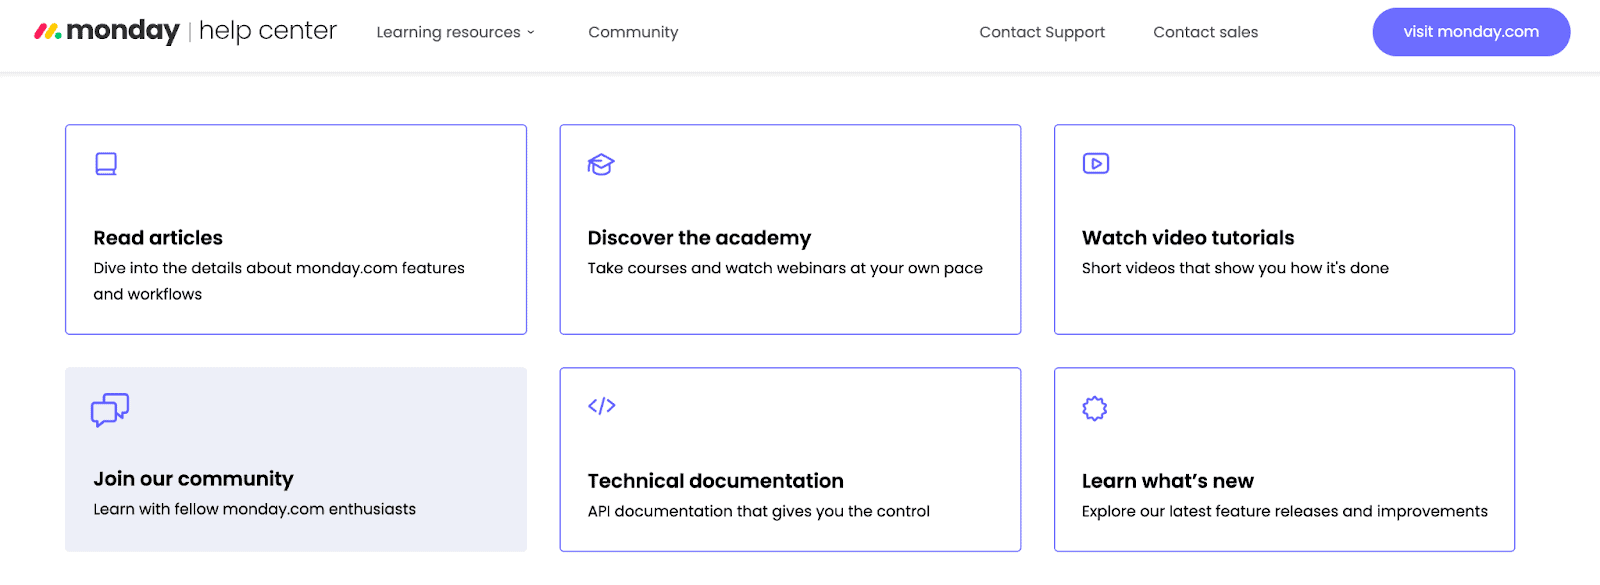Open the Read articles heading
The width and height of the screenshot is (1600, 585).
point(158,238)
